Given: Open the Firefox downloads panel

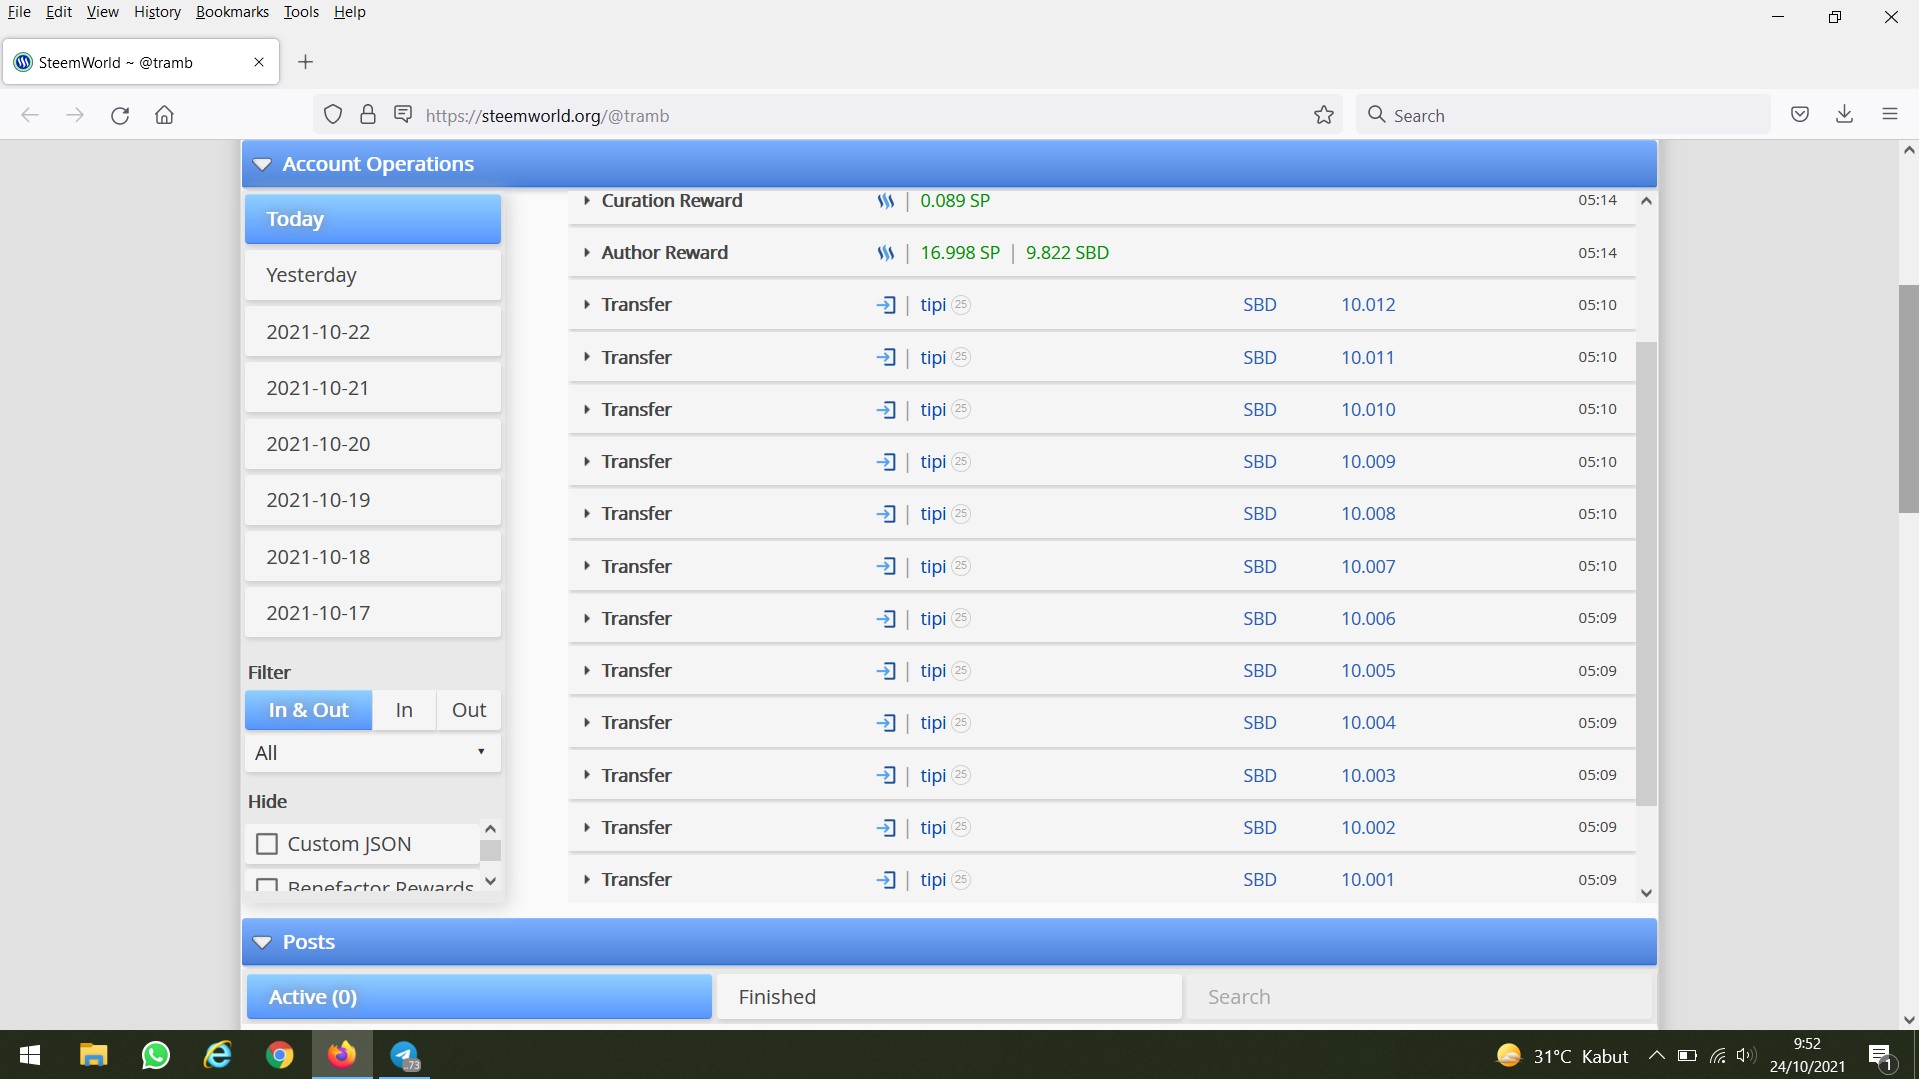Looking at the screenshot, I should pos(1845,115).
